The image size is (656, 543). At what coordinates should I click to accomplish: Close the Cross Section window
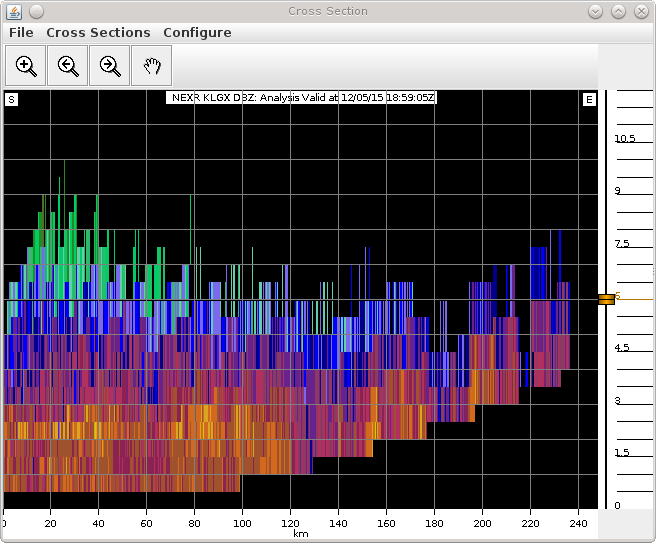coord(640,11)
